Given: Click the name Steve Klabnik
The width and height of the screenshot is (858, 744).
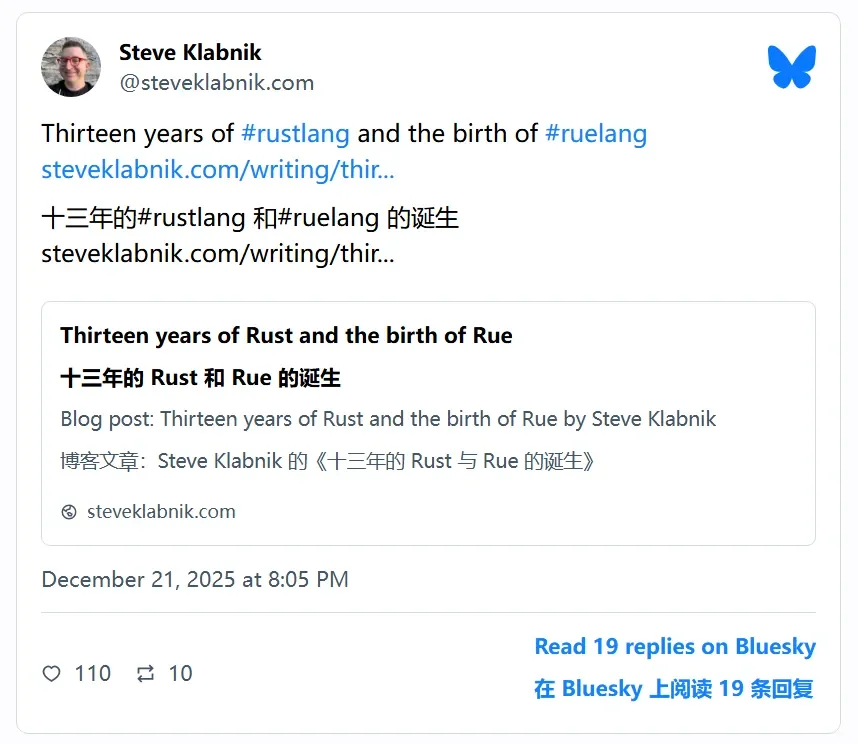Looking at the screenshot, I should tap(190, 52).
